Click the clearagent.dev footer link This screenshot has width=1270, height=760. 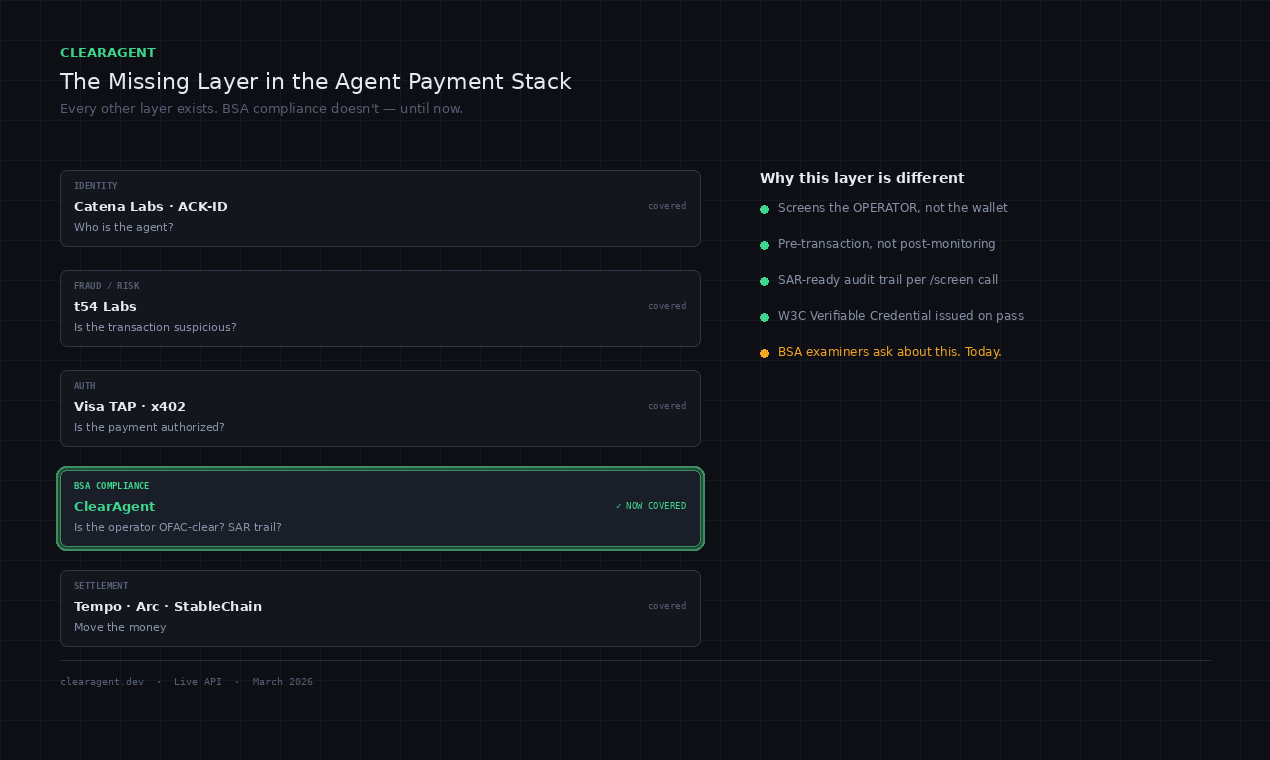coord(102,682)
